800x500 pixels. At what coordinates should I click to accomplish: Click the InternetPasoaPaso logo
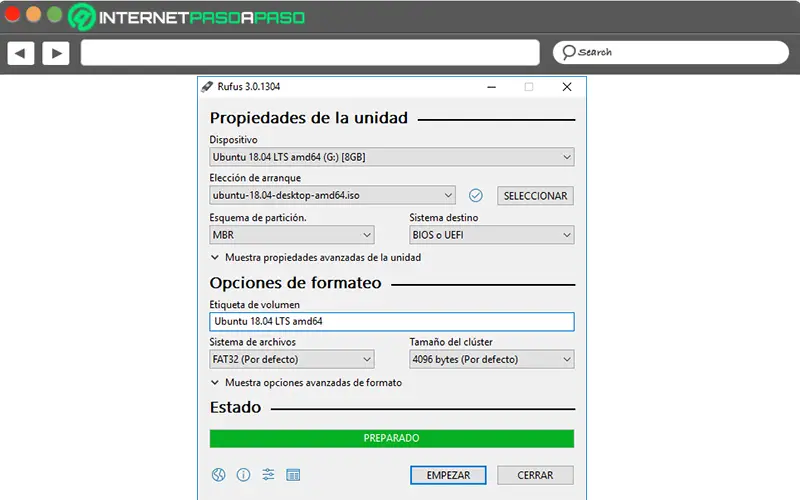[x=187, y=17]
